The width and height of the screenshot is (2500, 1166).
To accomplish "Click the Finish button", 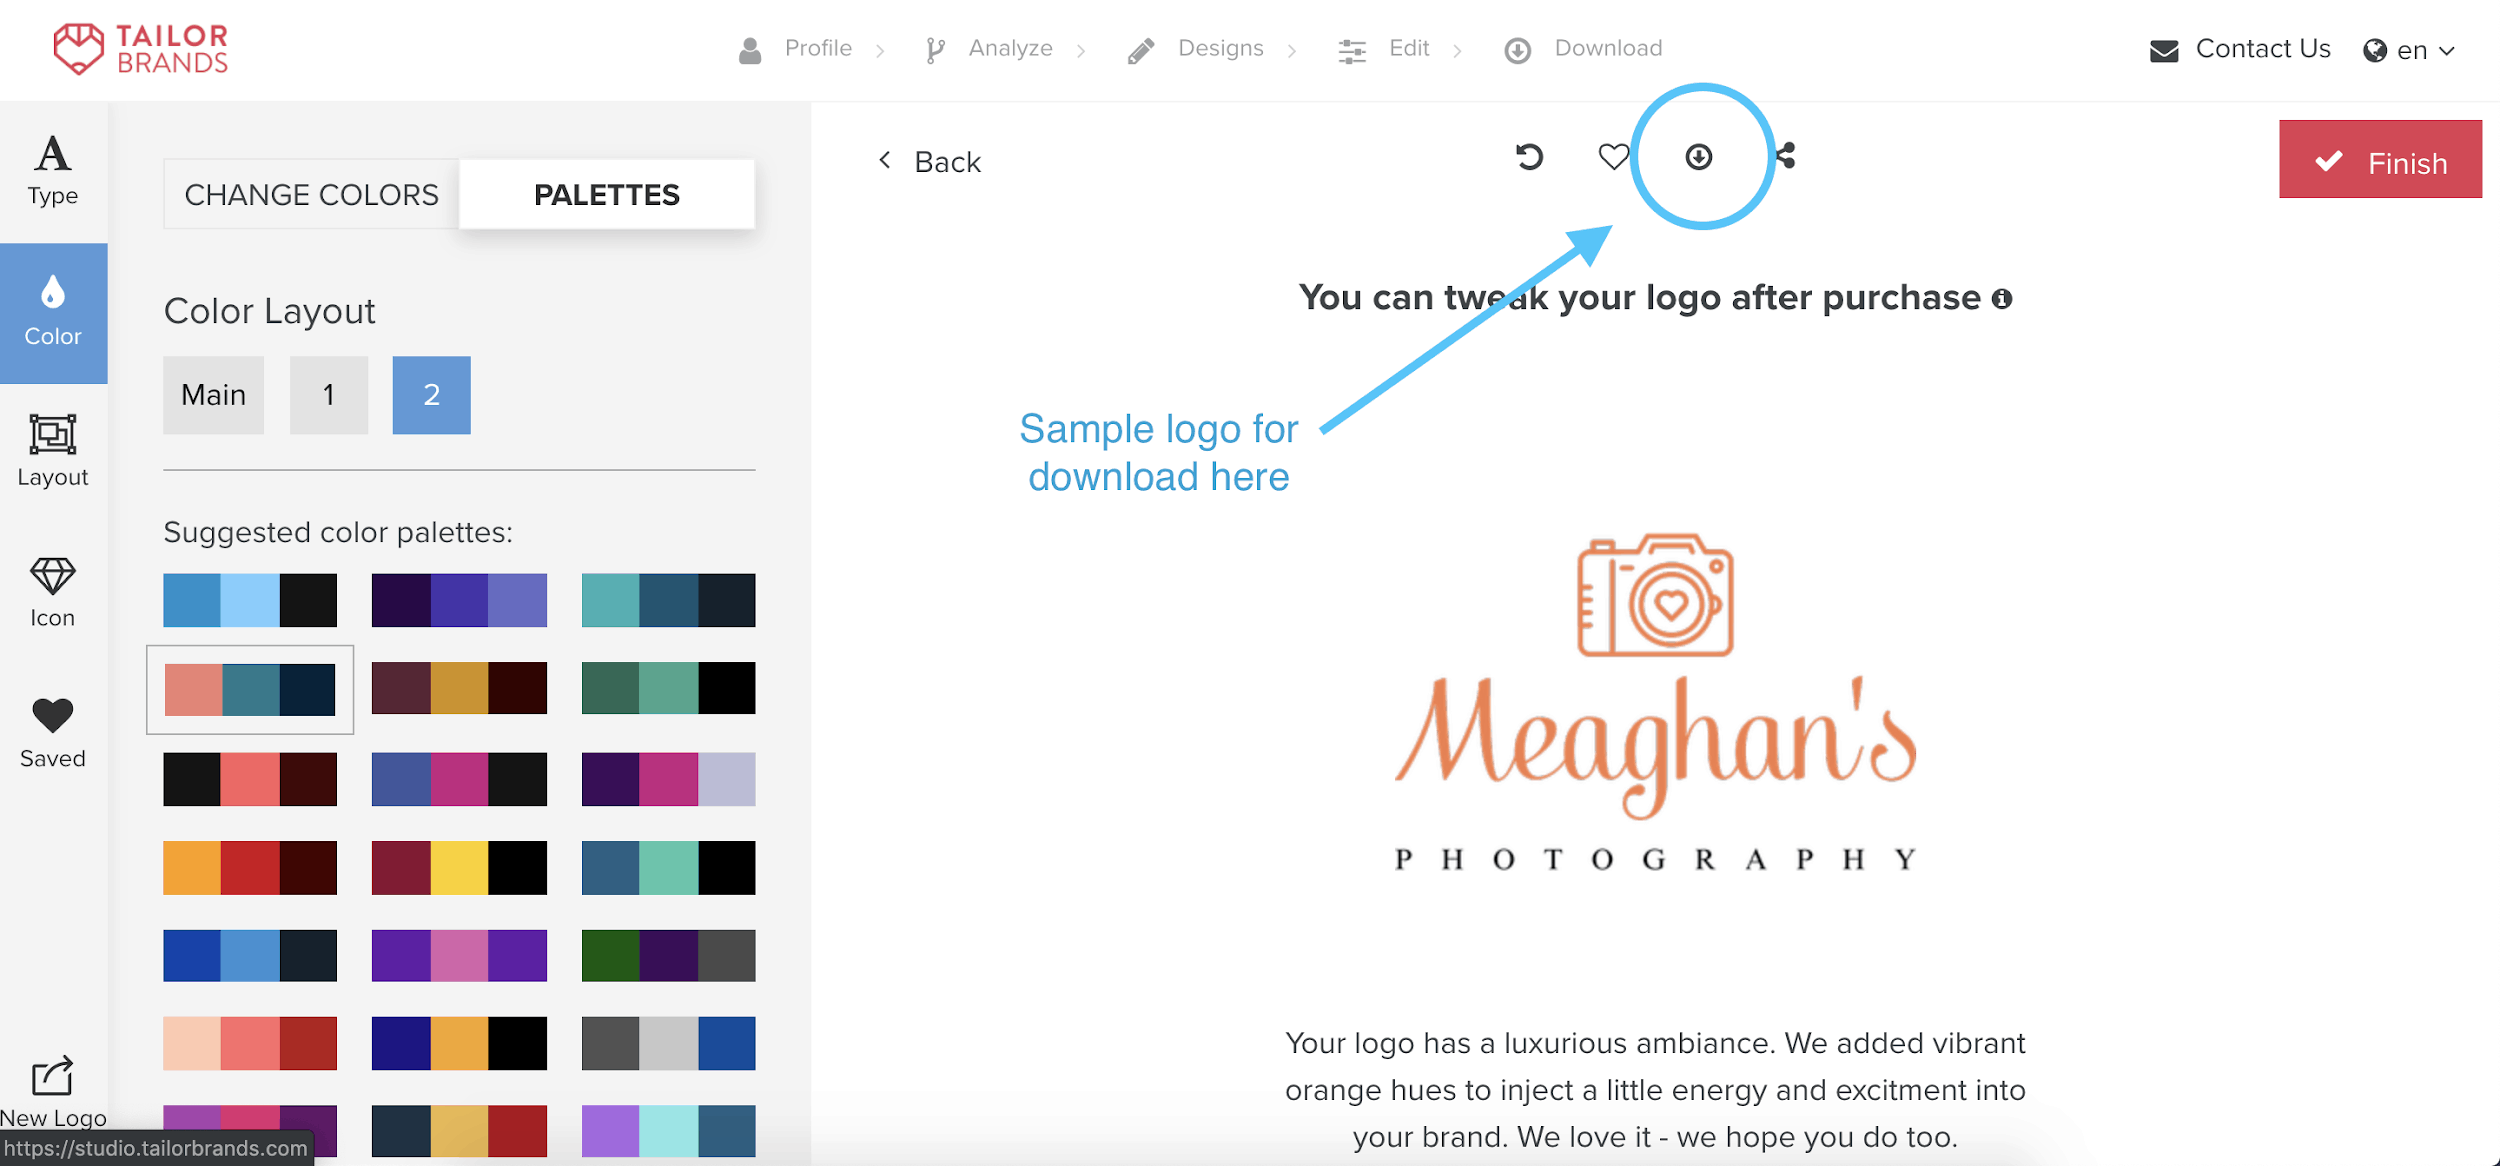I will (x=2379, y=160).
